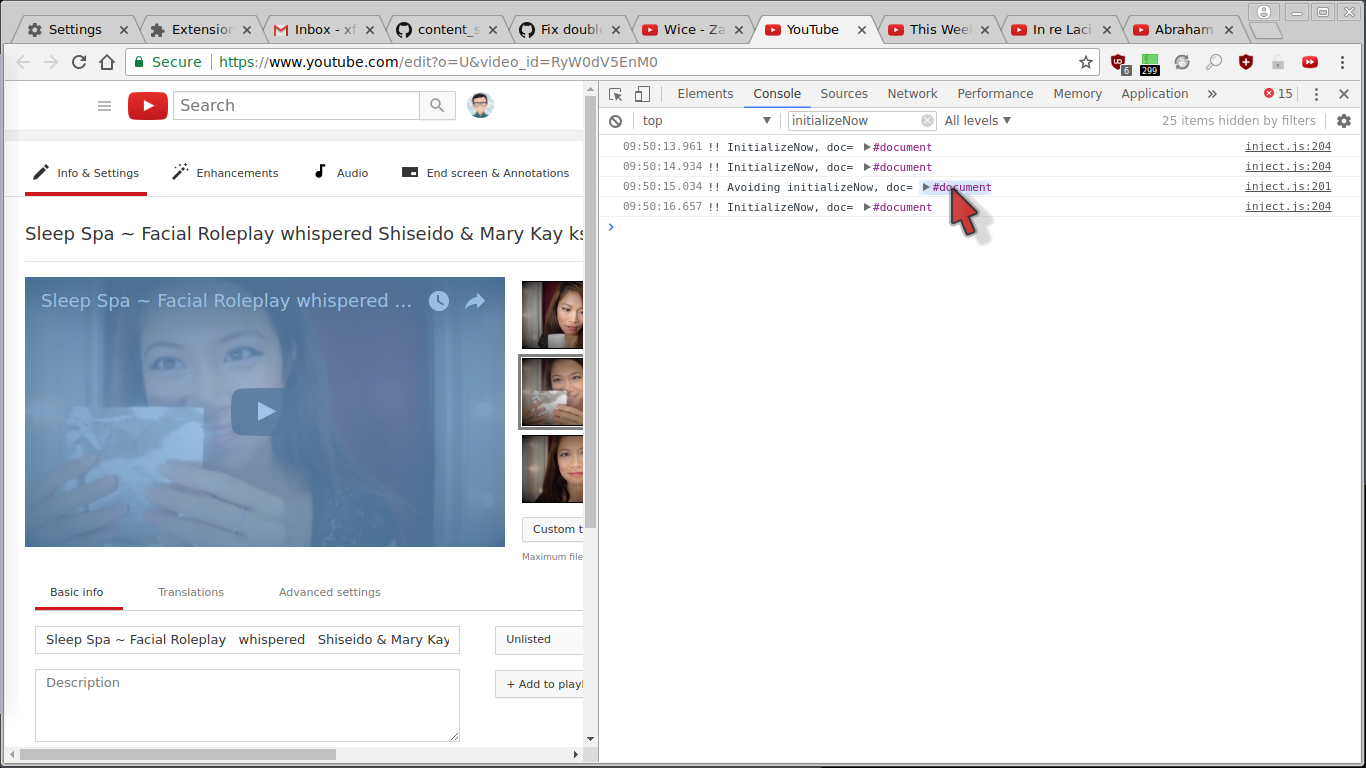Open the Translations tab

(x=190, y=592)
